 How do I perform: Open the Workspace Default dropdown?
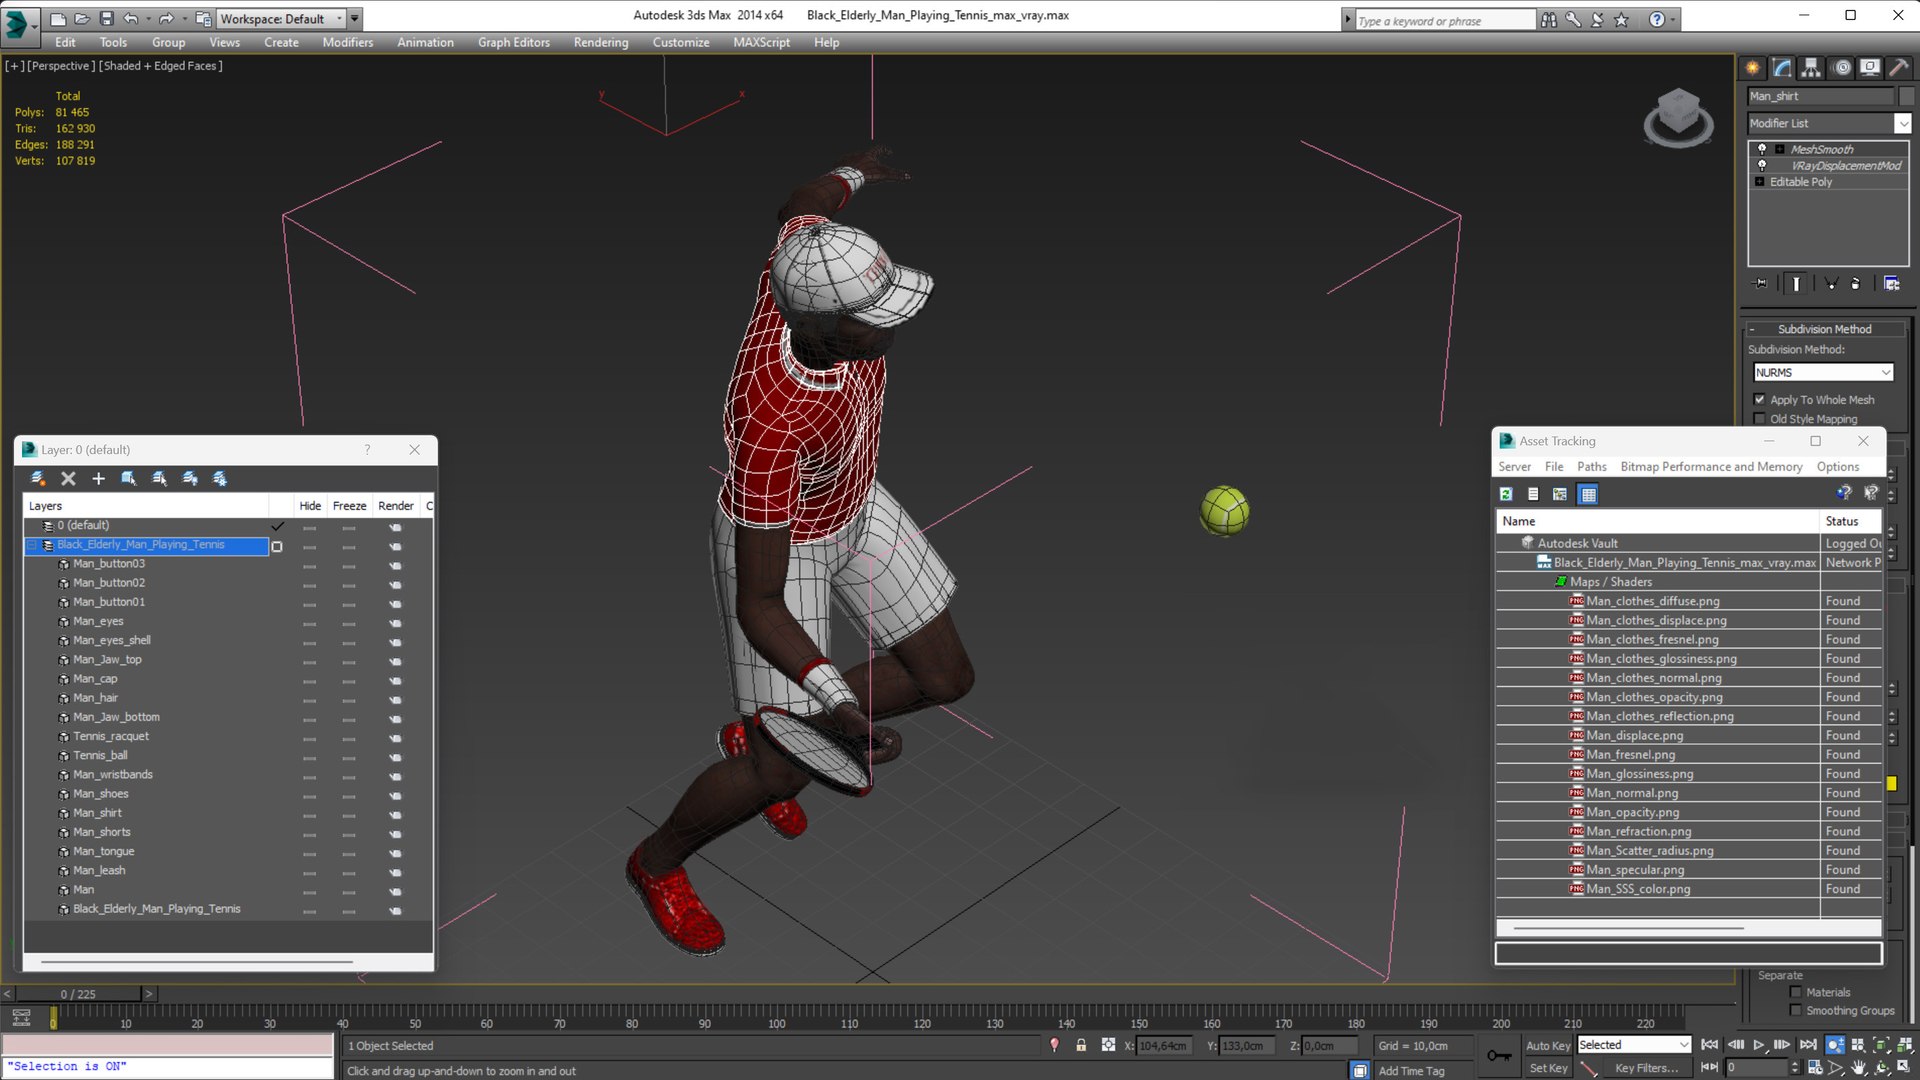pyautogui.click(x=280, y=18)
